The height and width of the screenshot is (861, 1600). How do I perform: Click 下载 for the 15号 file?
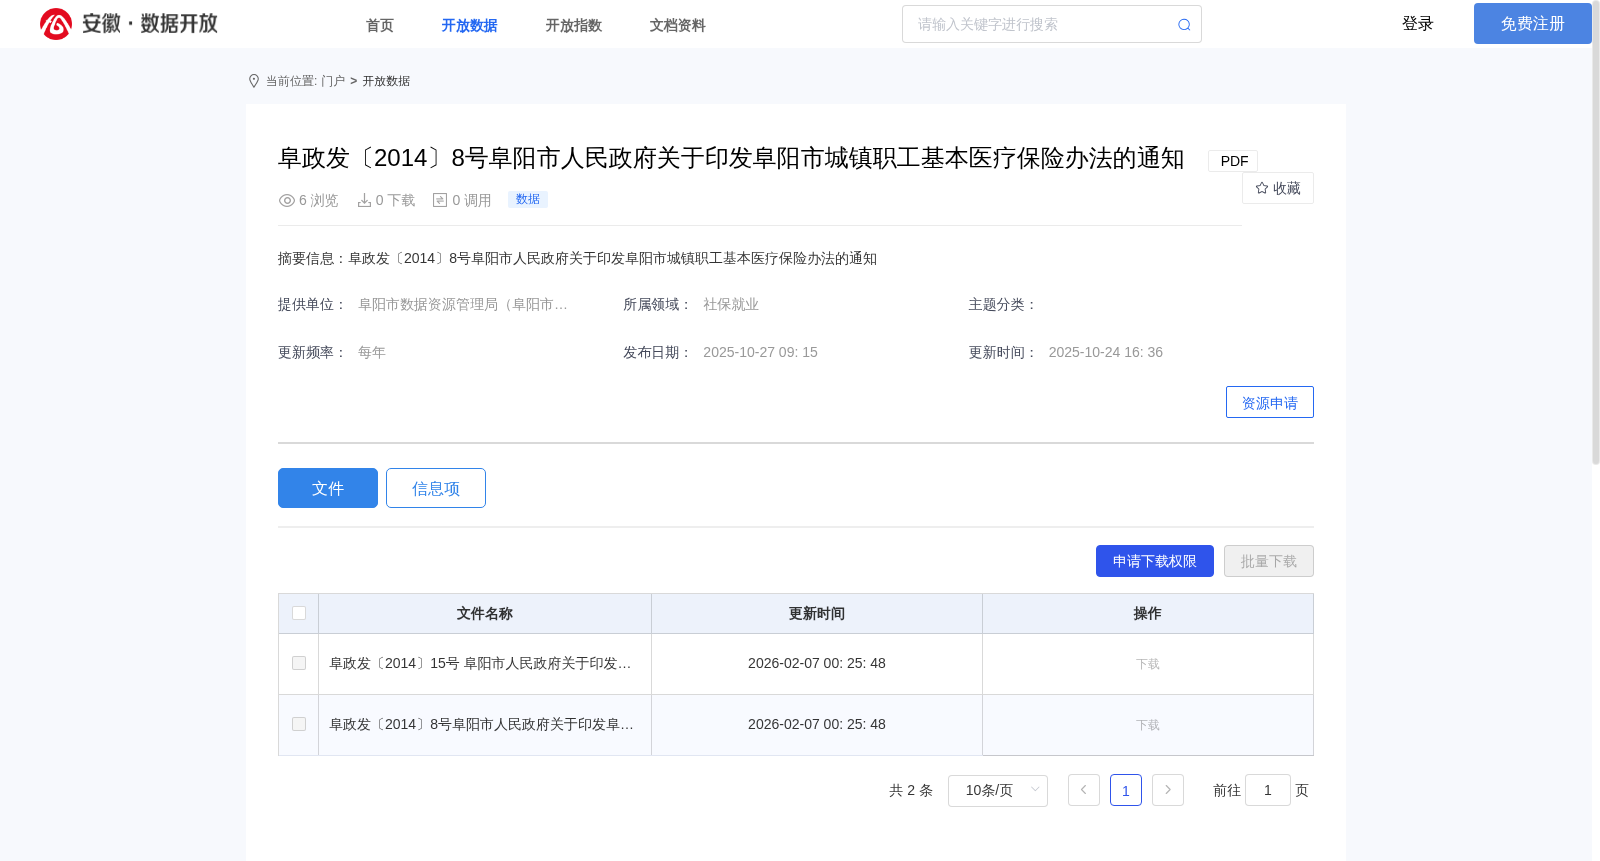click(1148, 664)
